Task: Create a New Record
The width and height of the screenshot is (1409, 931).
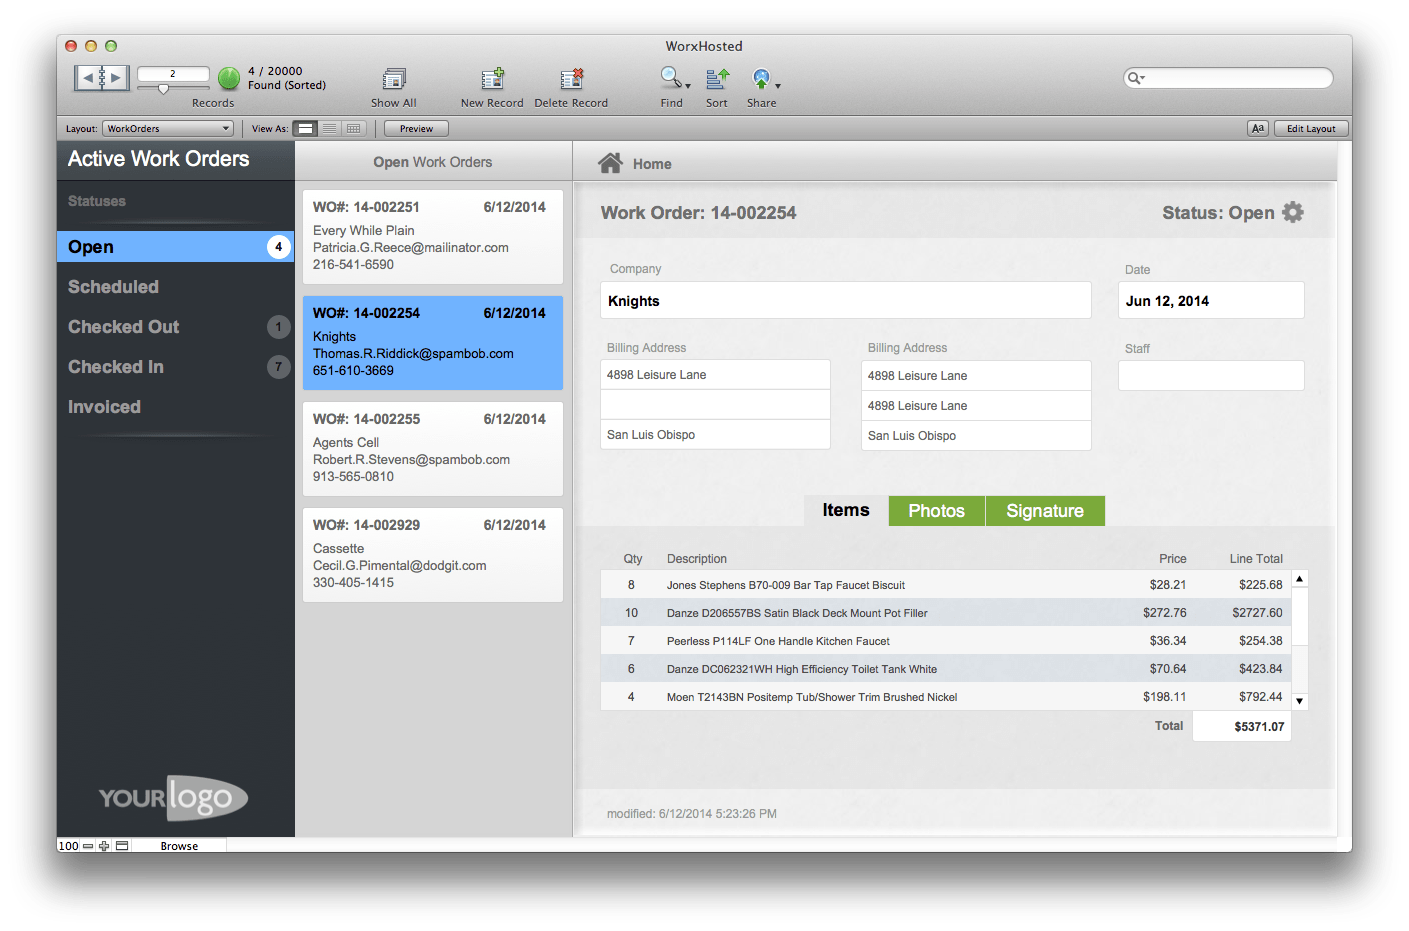Action: point(492,80)
